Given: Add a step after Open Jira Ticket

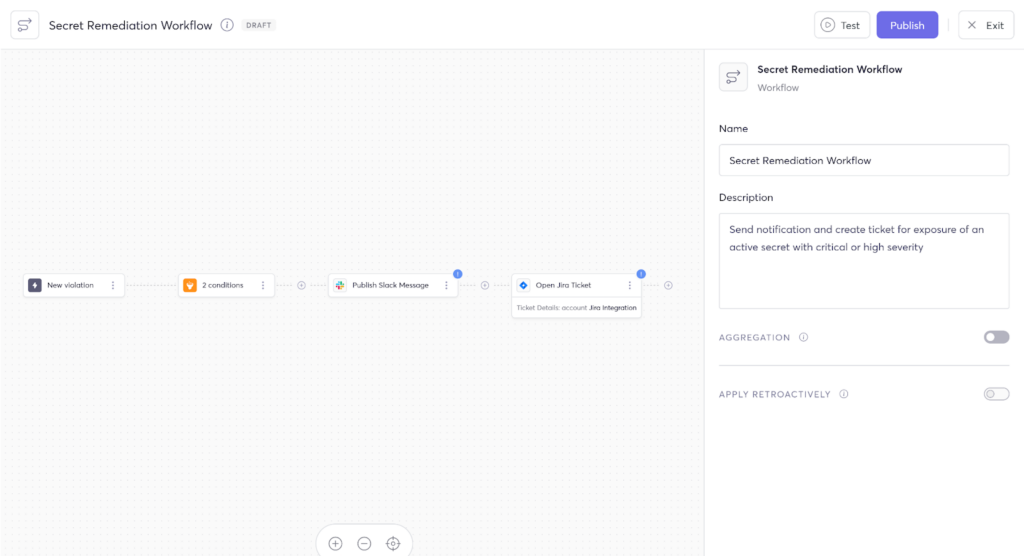Looking at the screenshot, I should [668, 285].
